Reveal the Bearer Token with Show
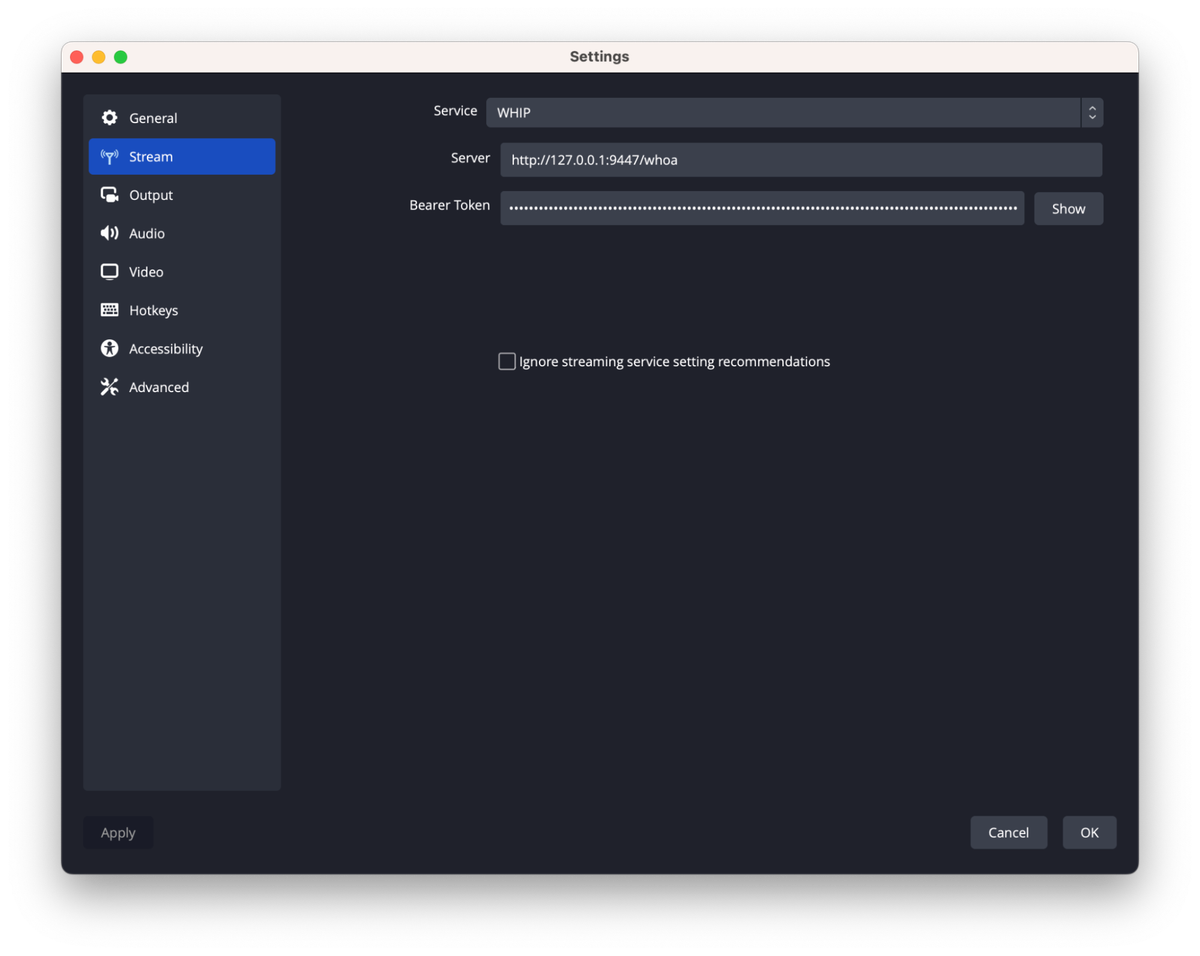Viewport: 1200px width, 956px height. (1068, 208)
